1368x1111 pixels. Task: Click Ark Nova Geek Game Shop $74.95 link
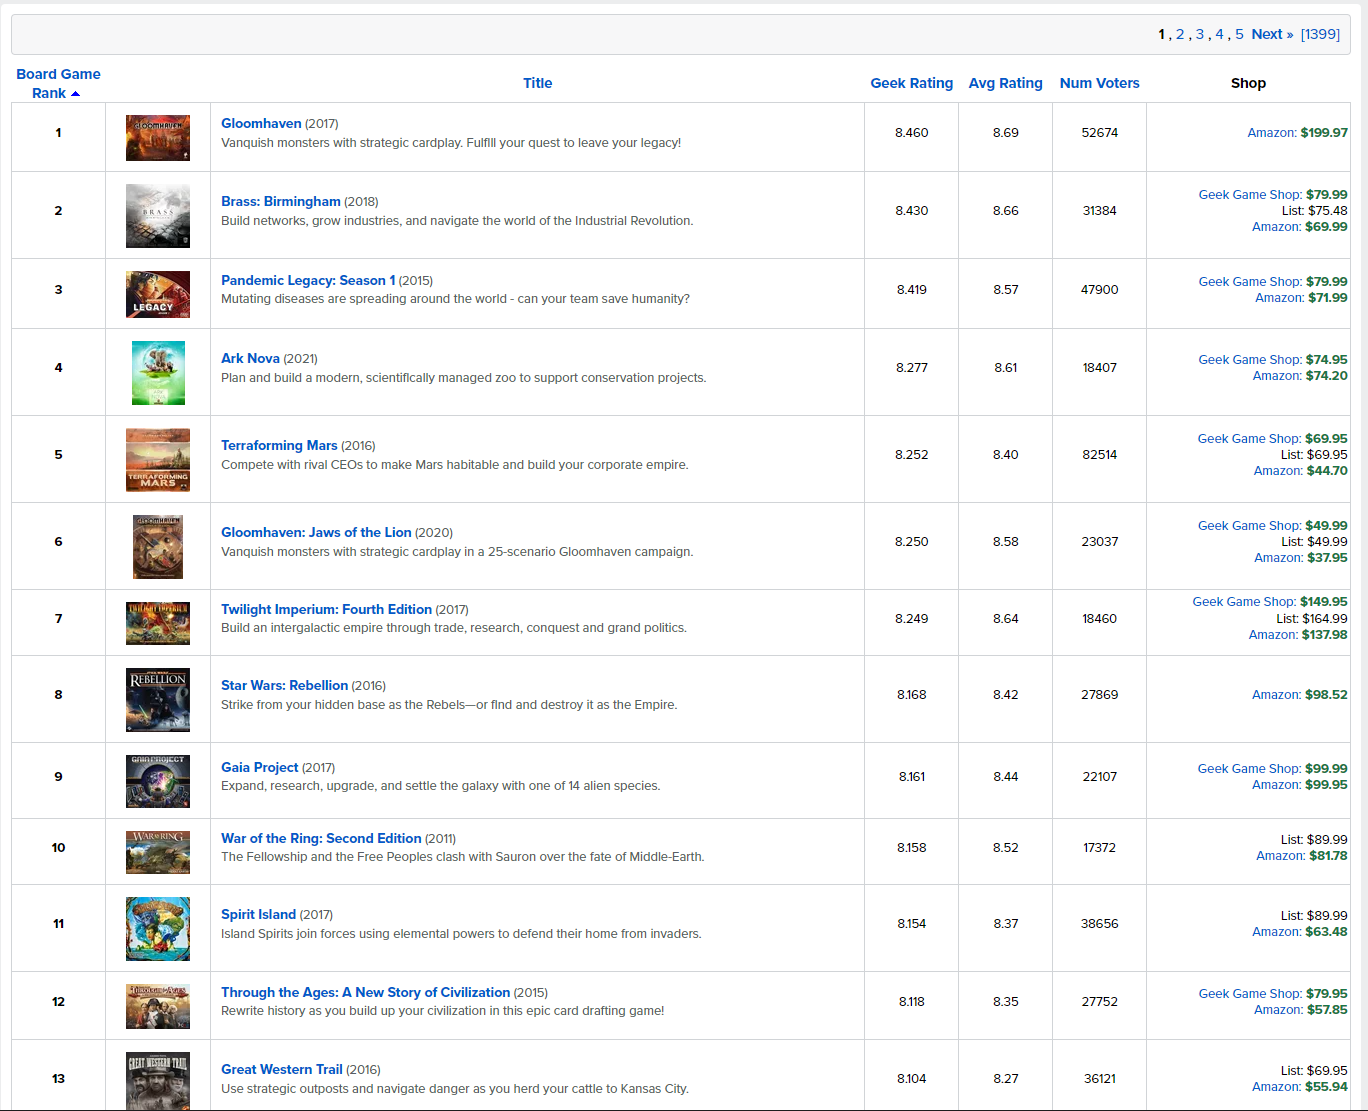coord(1273,359)
